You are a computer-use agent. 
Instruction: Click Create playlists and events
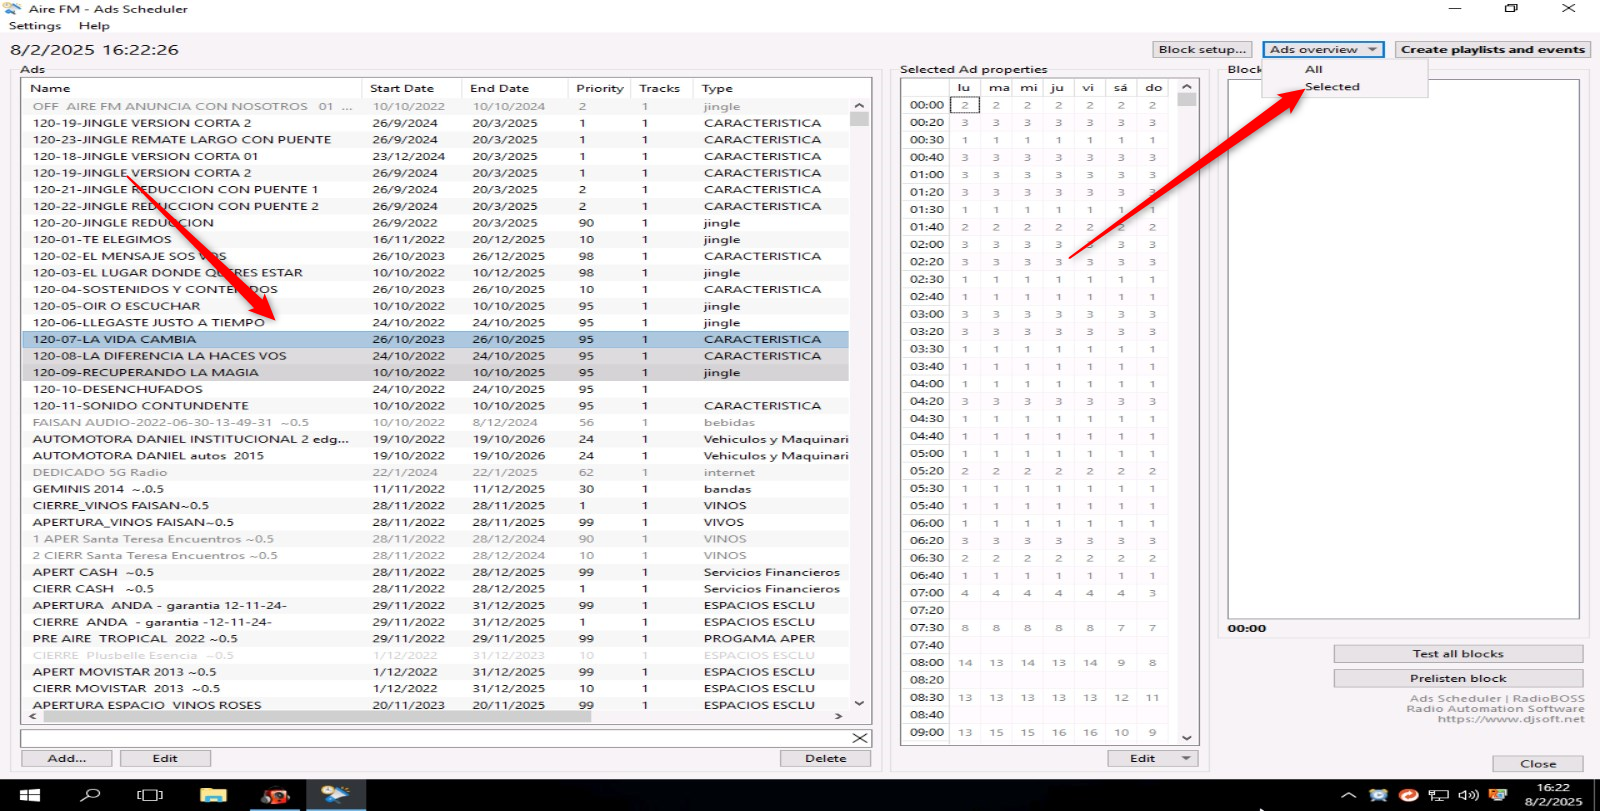tap(1492, 49)
